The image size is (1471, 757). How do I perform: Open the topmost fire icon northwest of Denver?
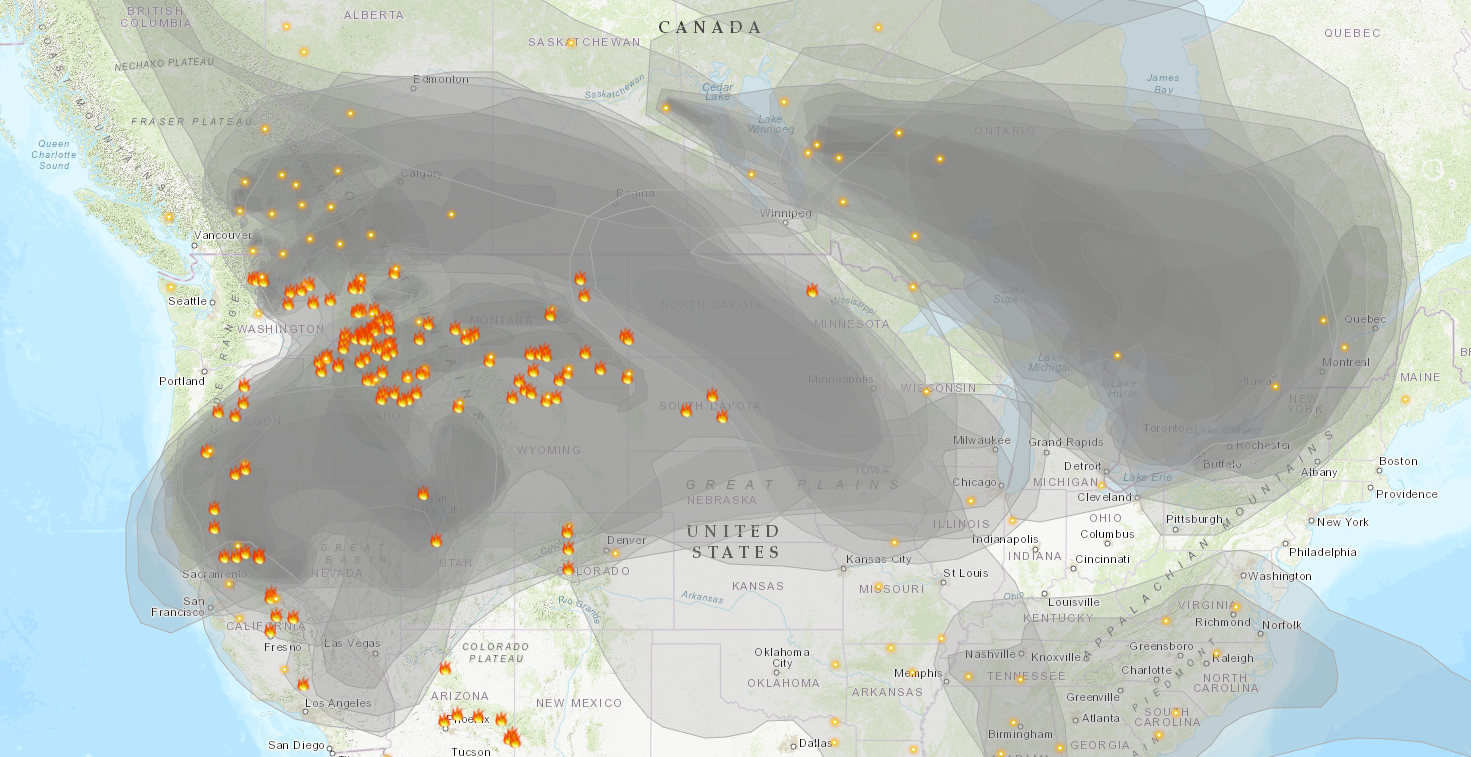[x=567, y=530]
